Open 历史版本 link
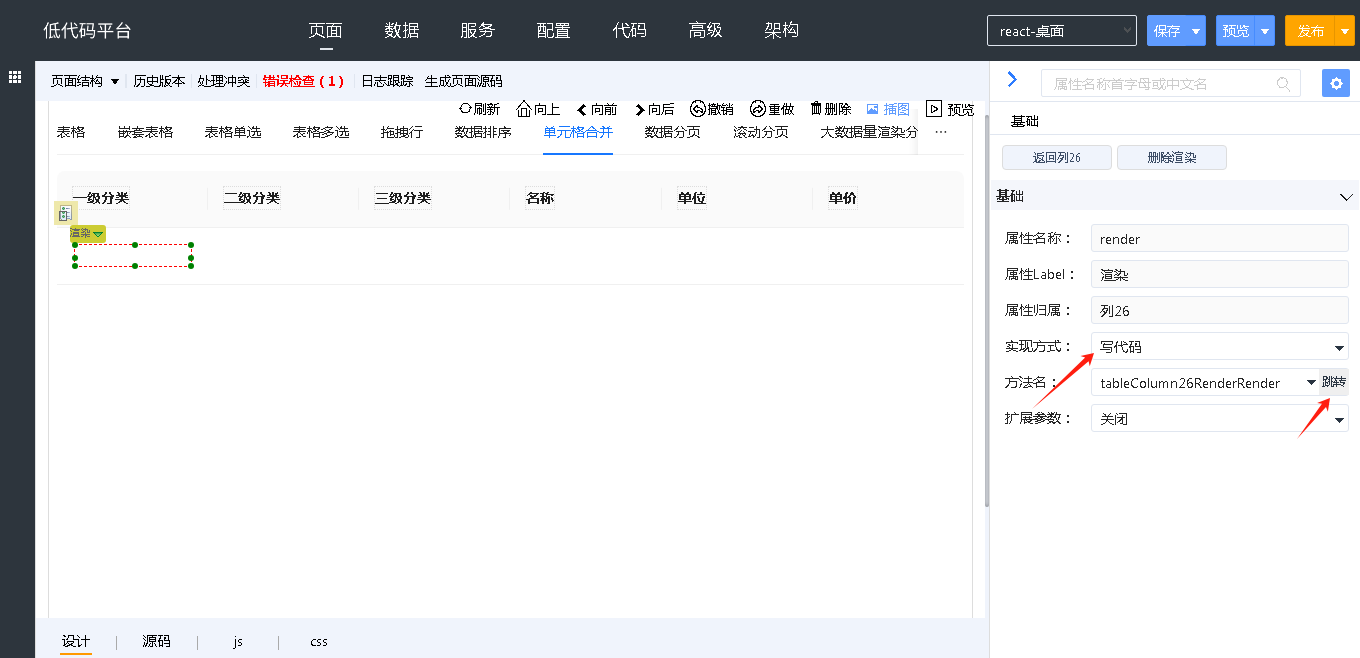The image size is (1360, 658). (x=160, y=81)
